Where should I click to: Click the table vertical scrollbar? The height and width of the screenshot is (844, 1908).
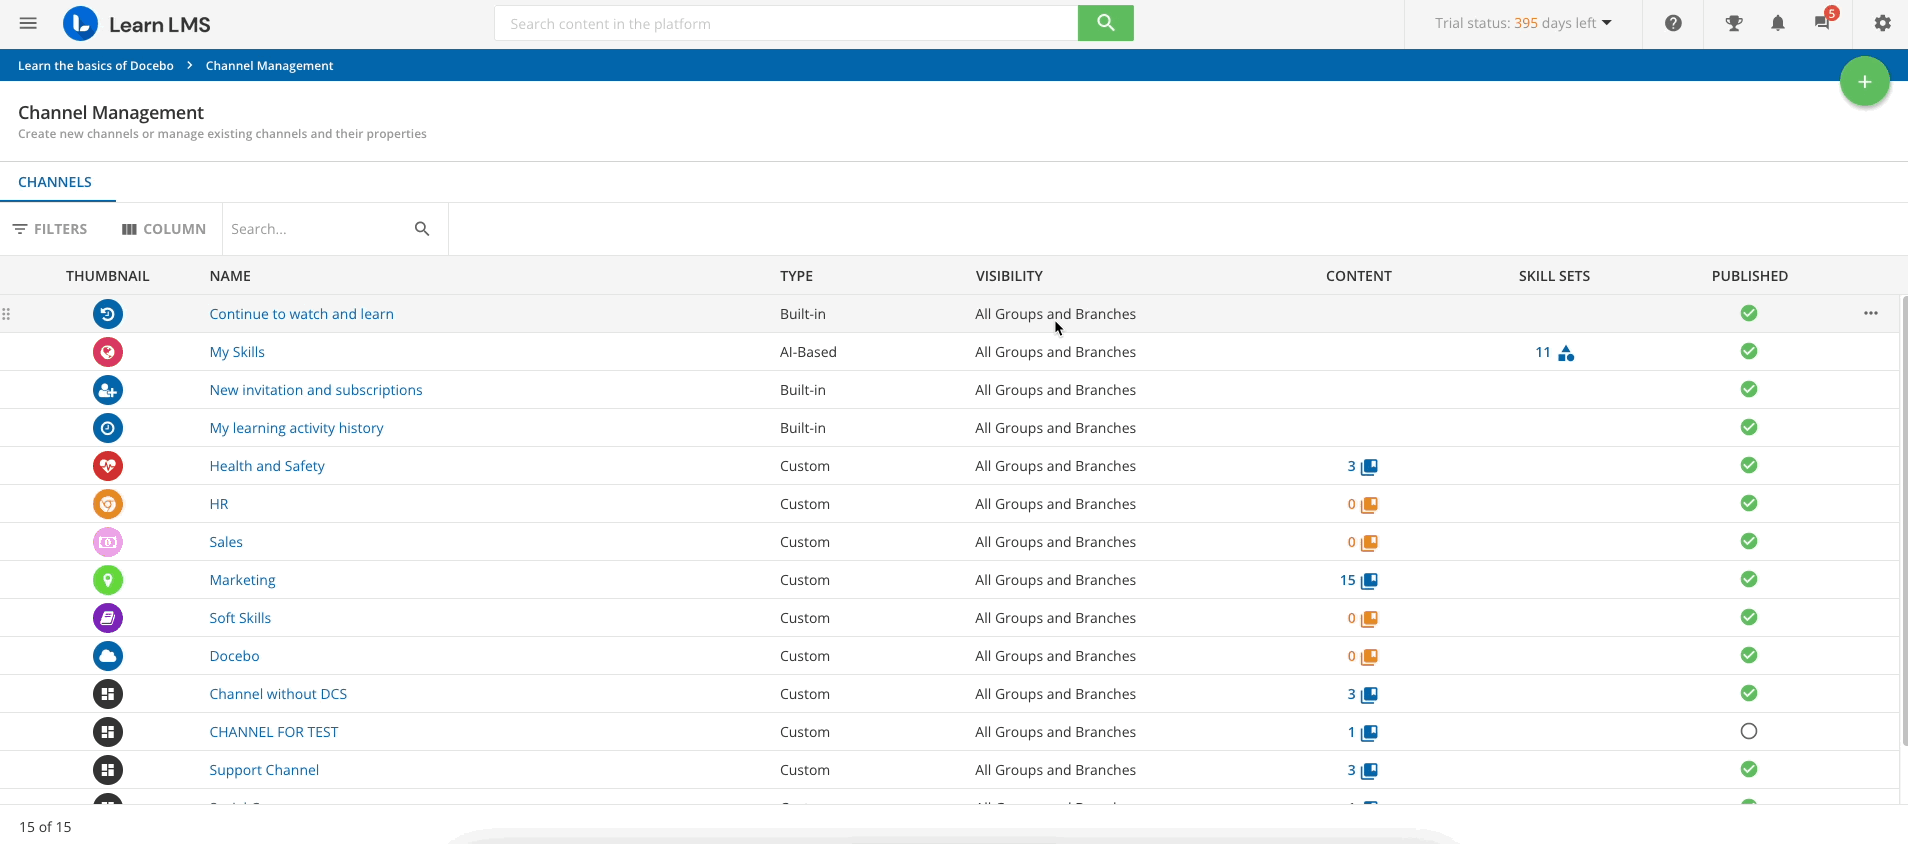1904,520
